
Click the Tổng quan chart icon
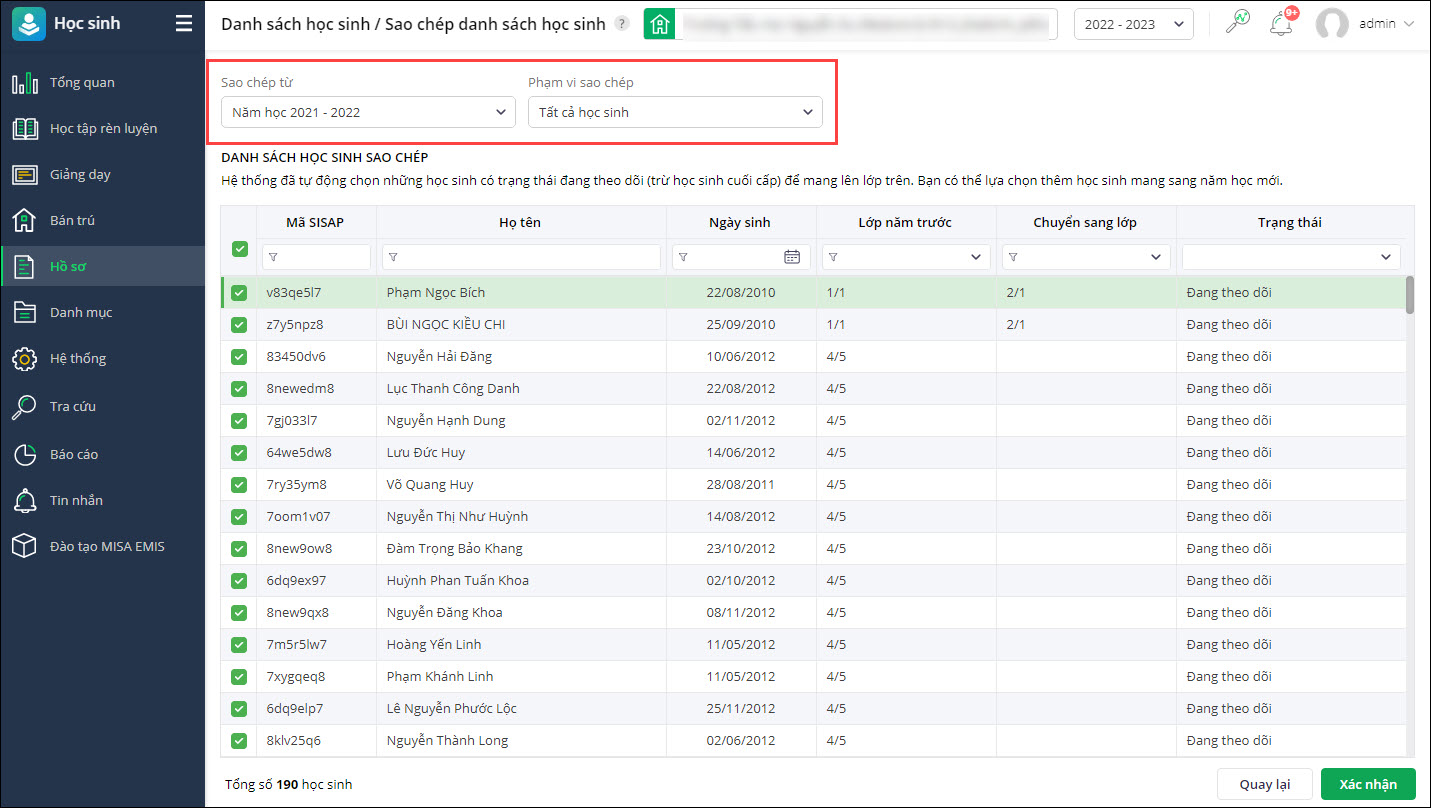point(25,83)
